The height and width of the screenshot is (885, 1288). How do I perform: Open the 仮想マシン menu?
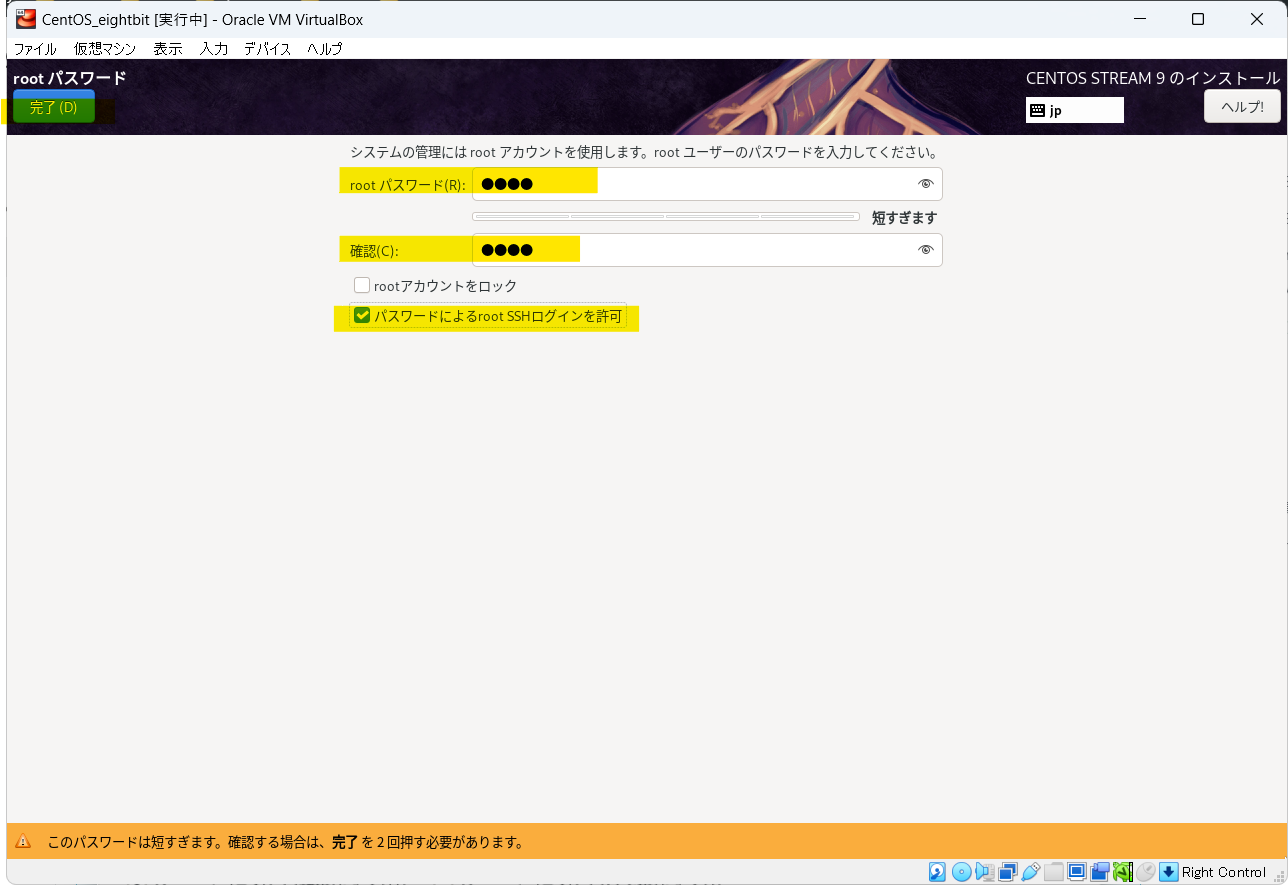(105, 48)
